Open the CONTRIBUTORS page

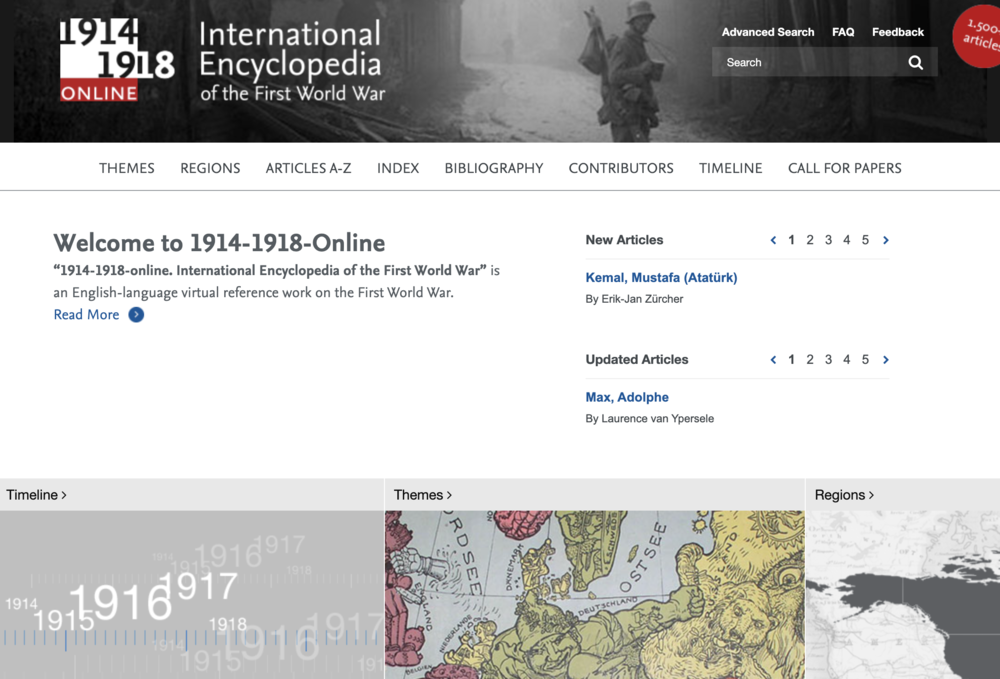(621, 168)
